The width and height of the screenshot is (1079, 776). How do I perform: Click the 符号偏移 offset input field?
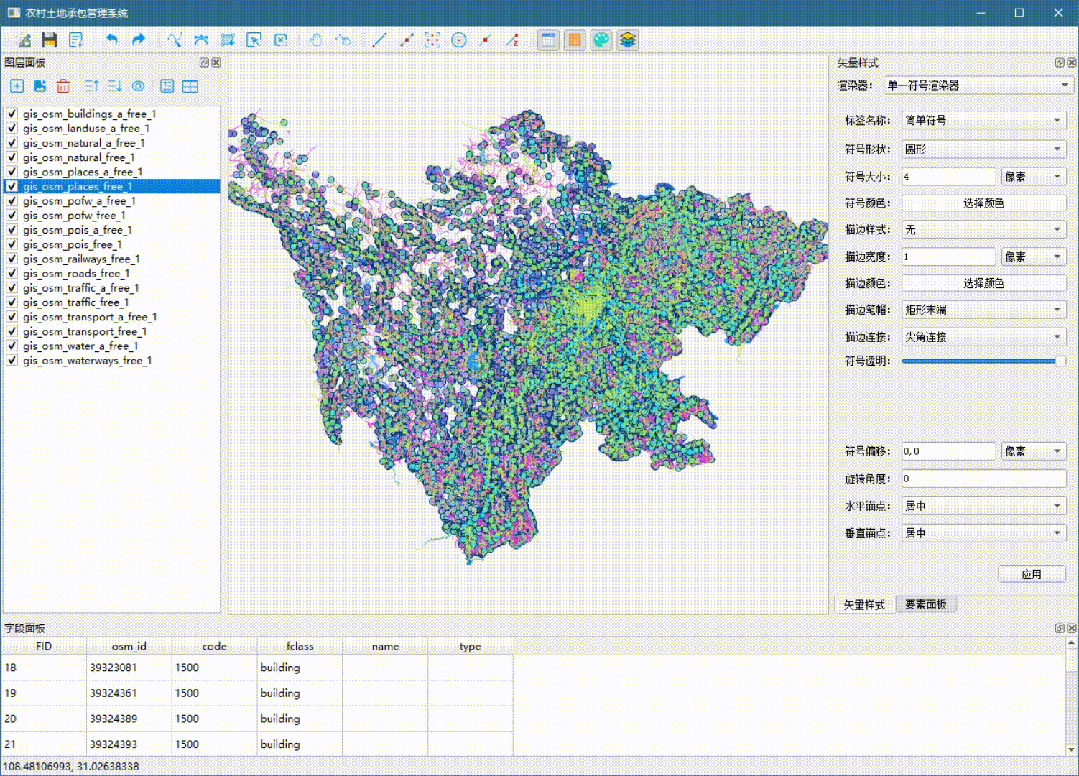click(948, 450)
